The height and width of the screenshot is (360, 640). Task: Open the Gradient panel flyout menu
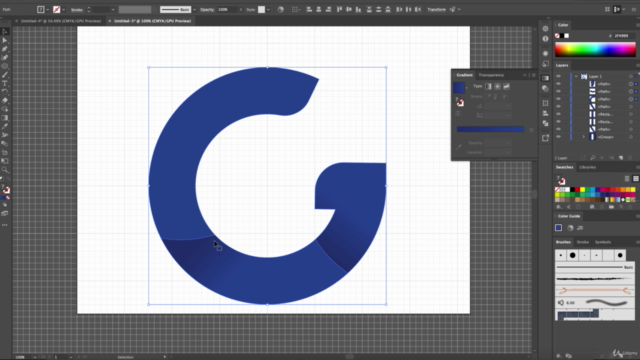[533, 75]
